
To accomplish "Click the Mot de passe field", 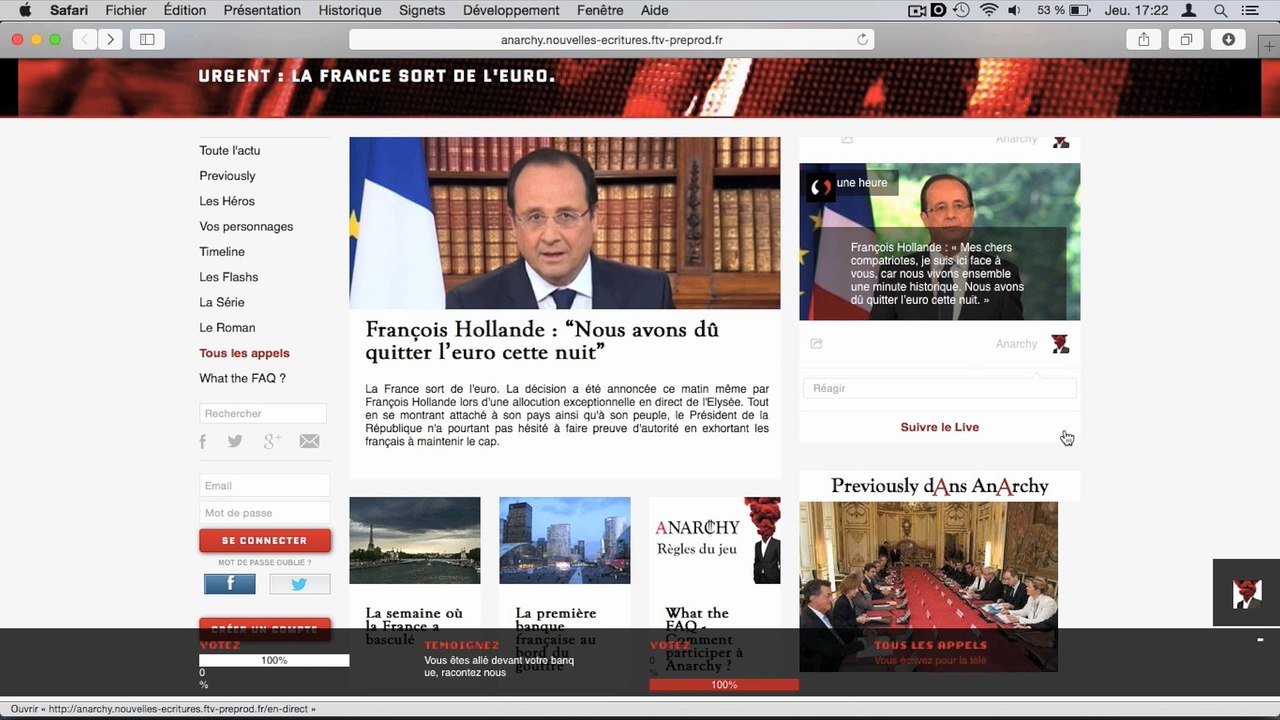I will point(265,513).
